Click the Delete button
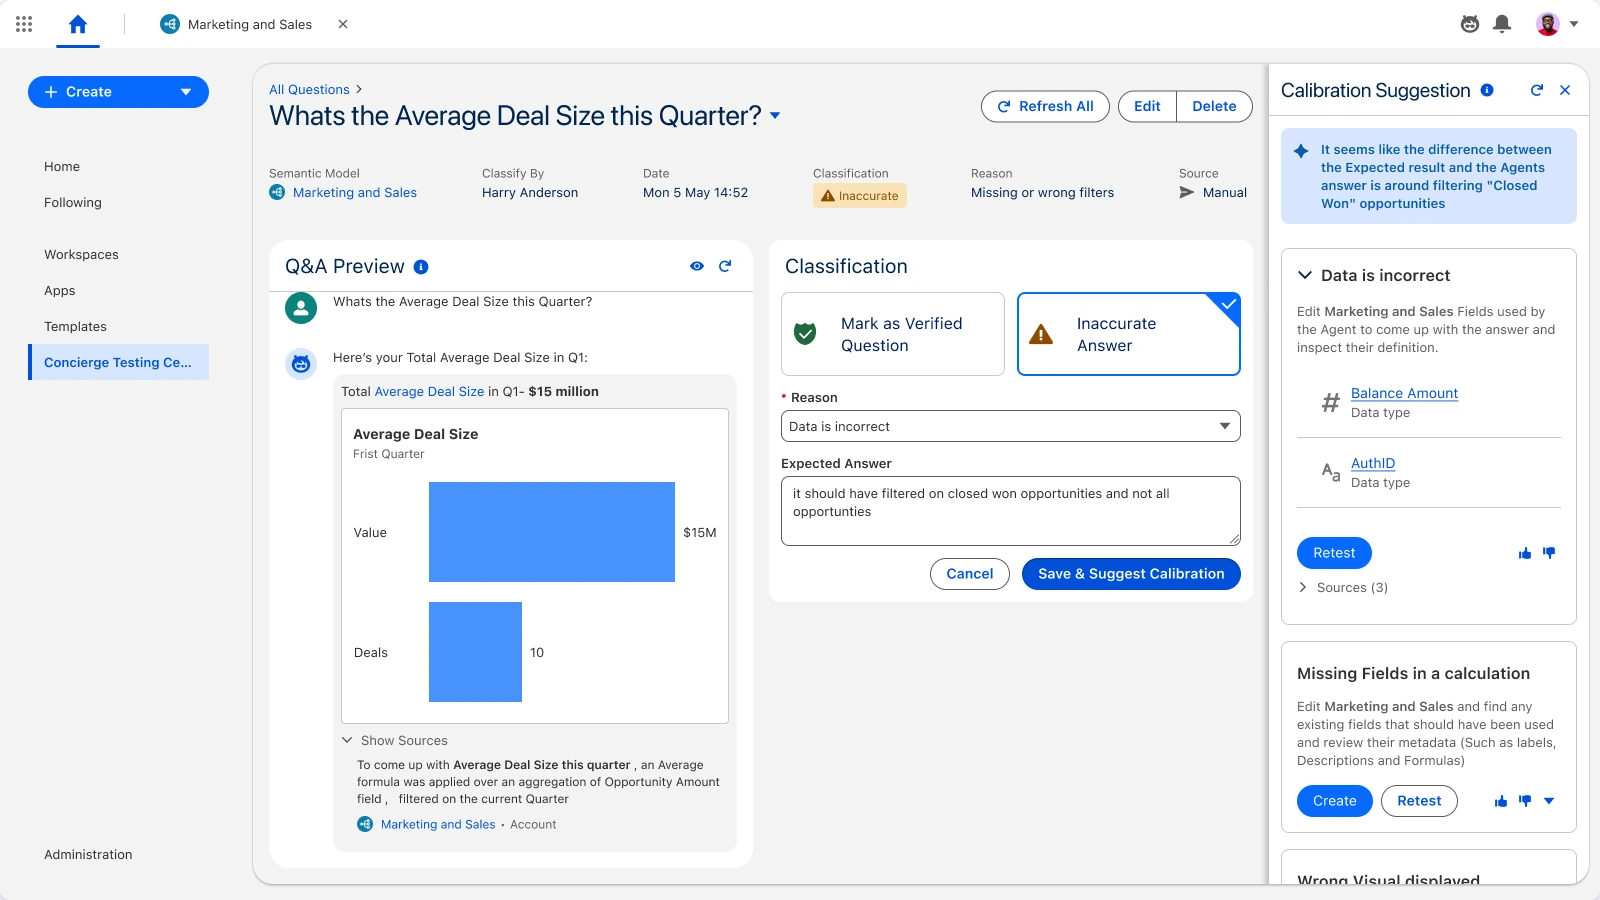1600x900 pixels. [1214, 106]
